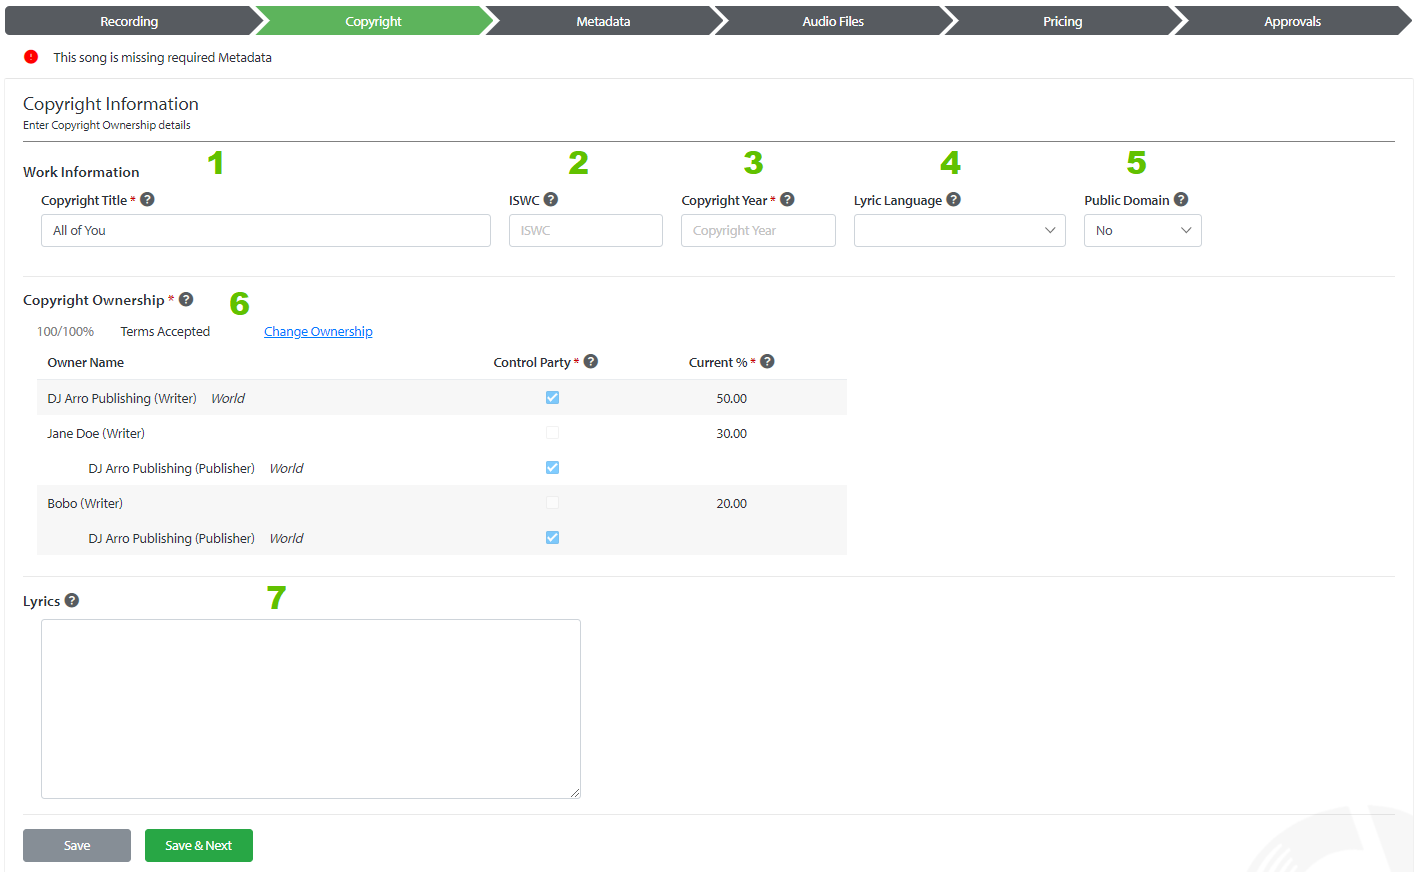The width and height of the screenshot is (1420, 872).
Task: Go to the Pricing step tab
Action: pos(1062,21)
